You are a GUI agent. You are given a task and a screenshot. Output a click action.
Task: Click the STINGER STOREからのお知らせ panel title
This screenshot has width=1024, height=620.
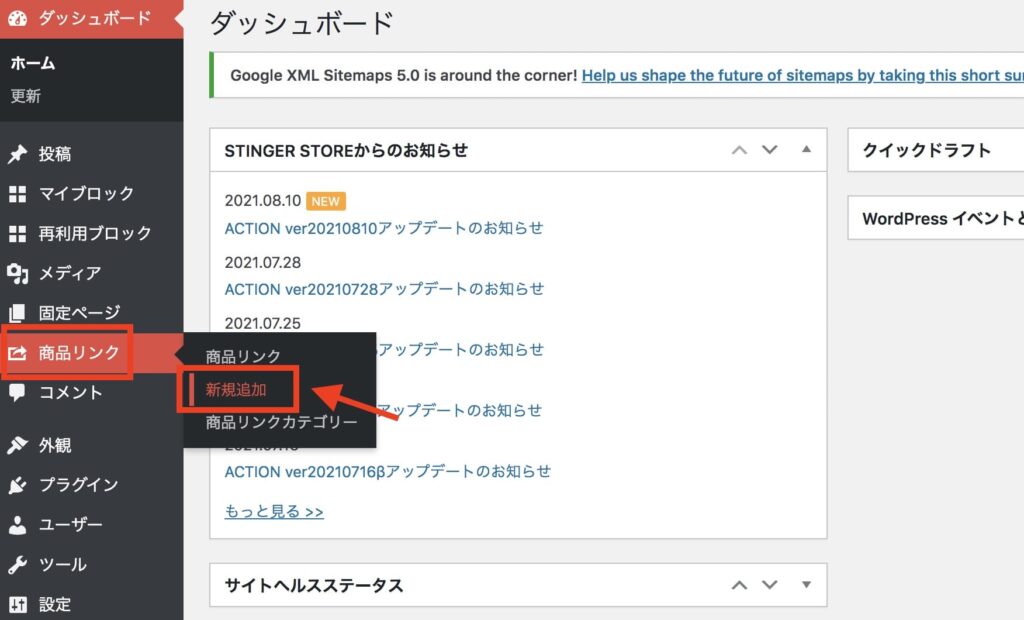(x=346, y=151)
